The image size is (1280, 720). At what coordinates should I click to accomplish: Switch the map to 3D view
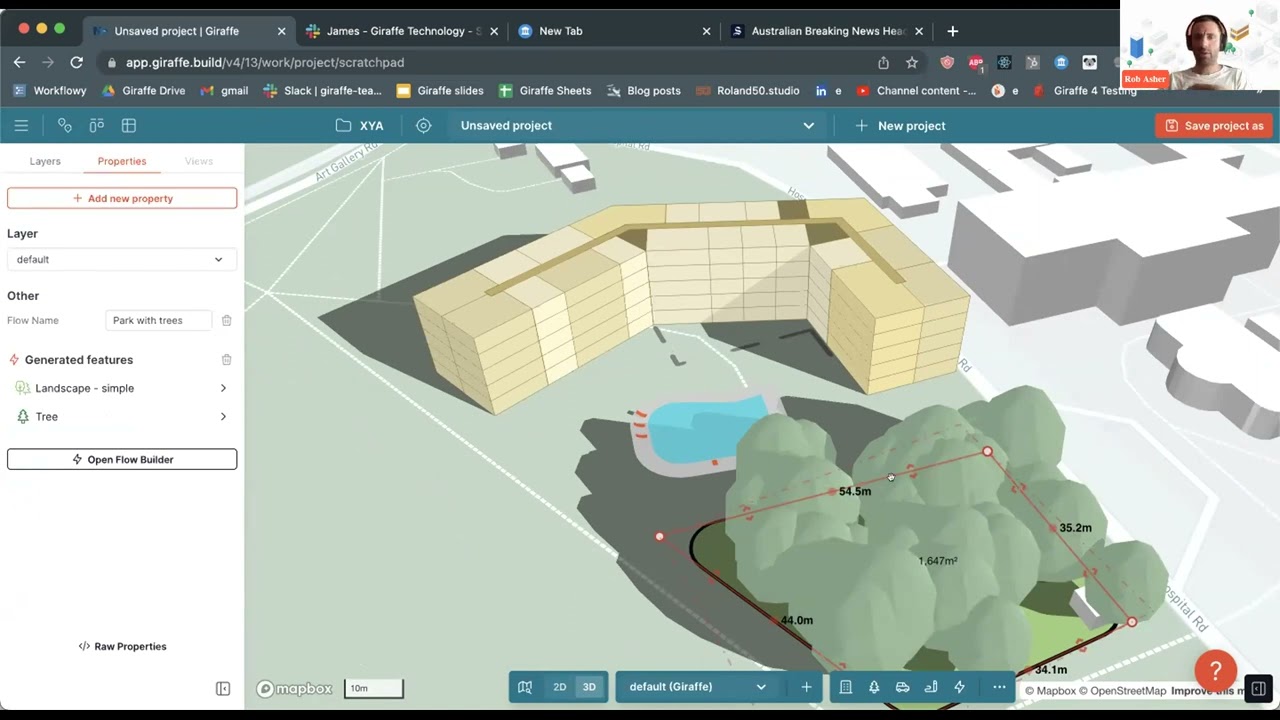click(589, 687)
